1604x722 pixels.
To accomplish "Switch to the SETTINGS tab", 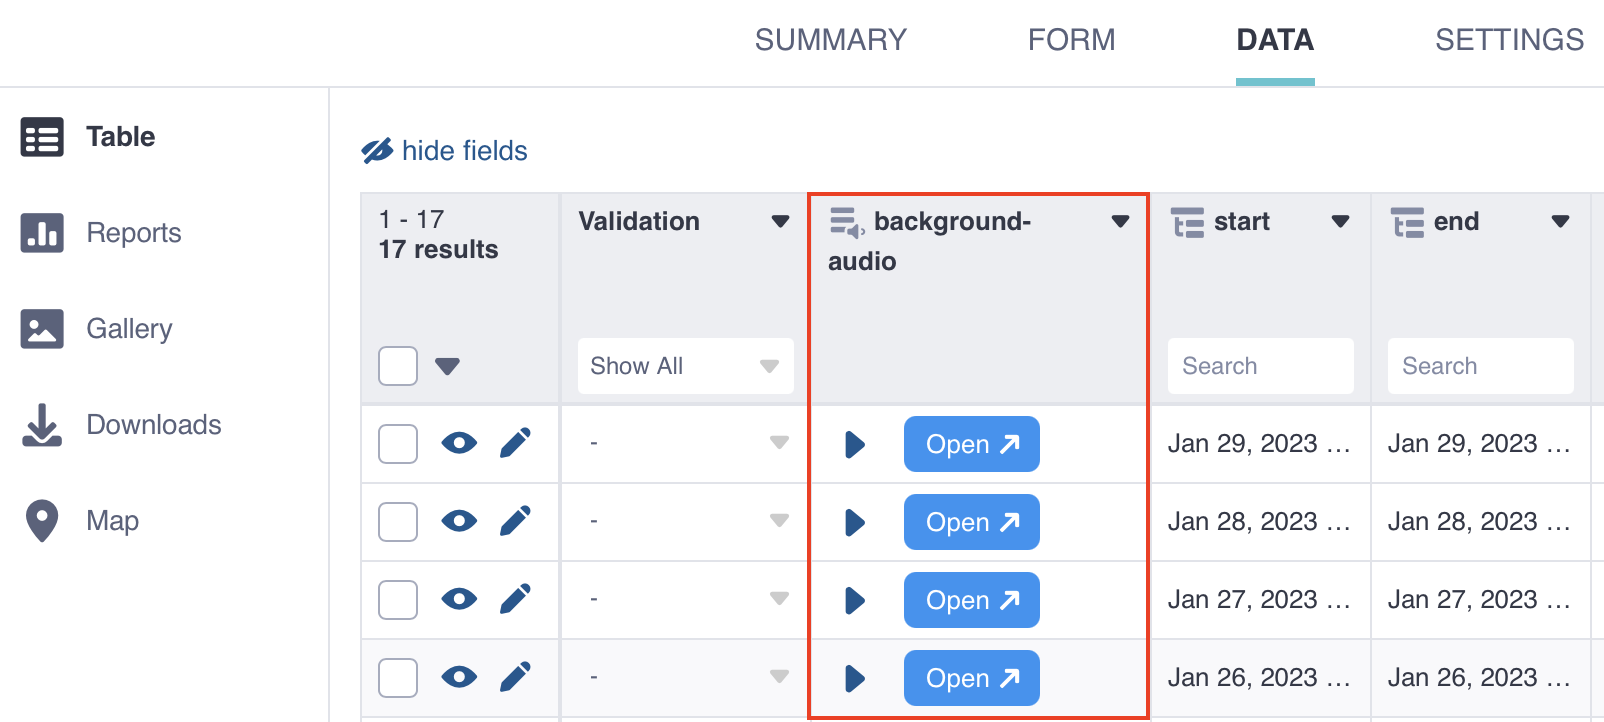I will [1509, 40].
